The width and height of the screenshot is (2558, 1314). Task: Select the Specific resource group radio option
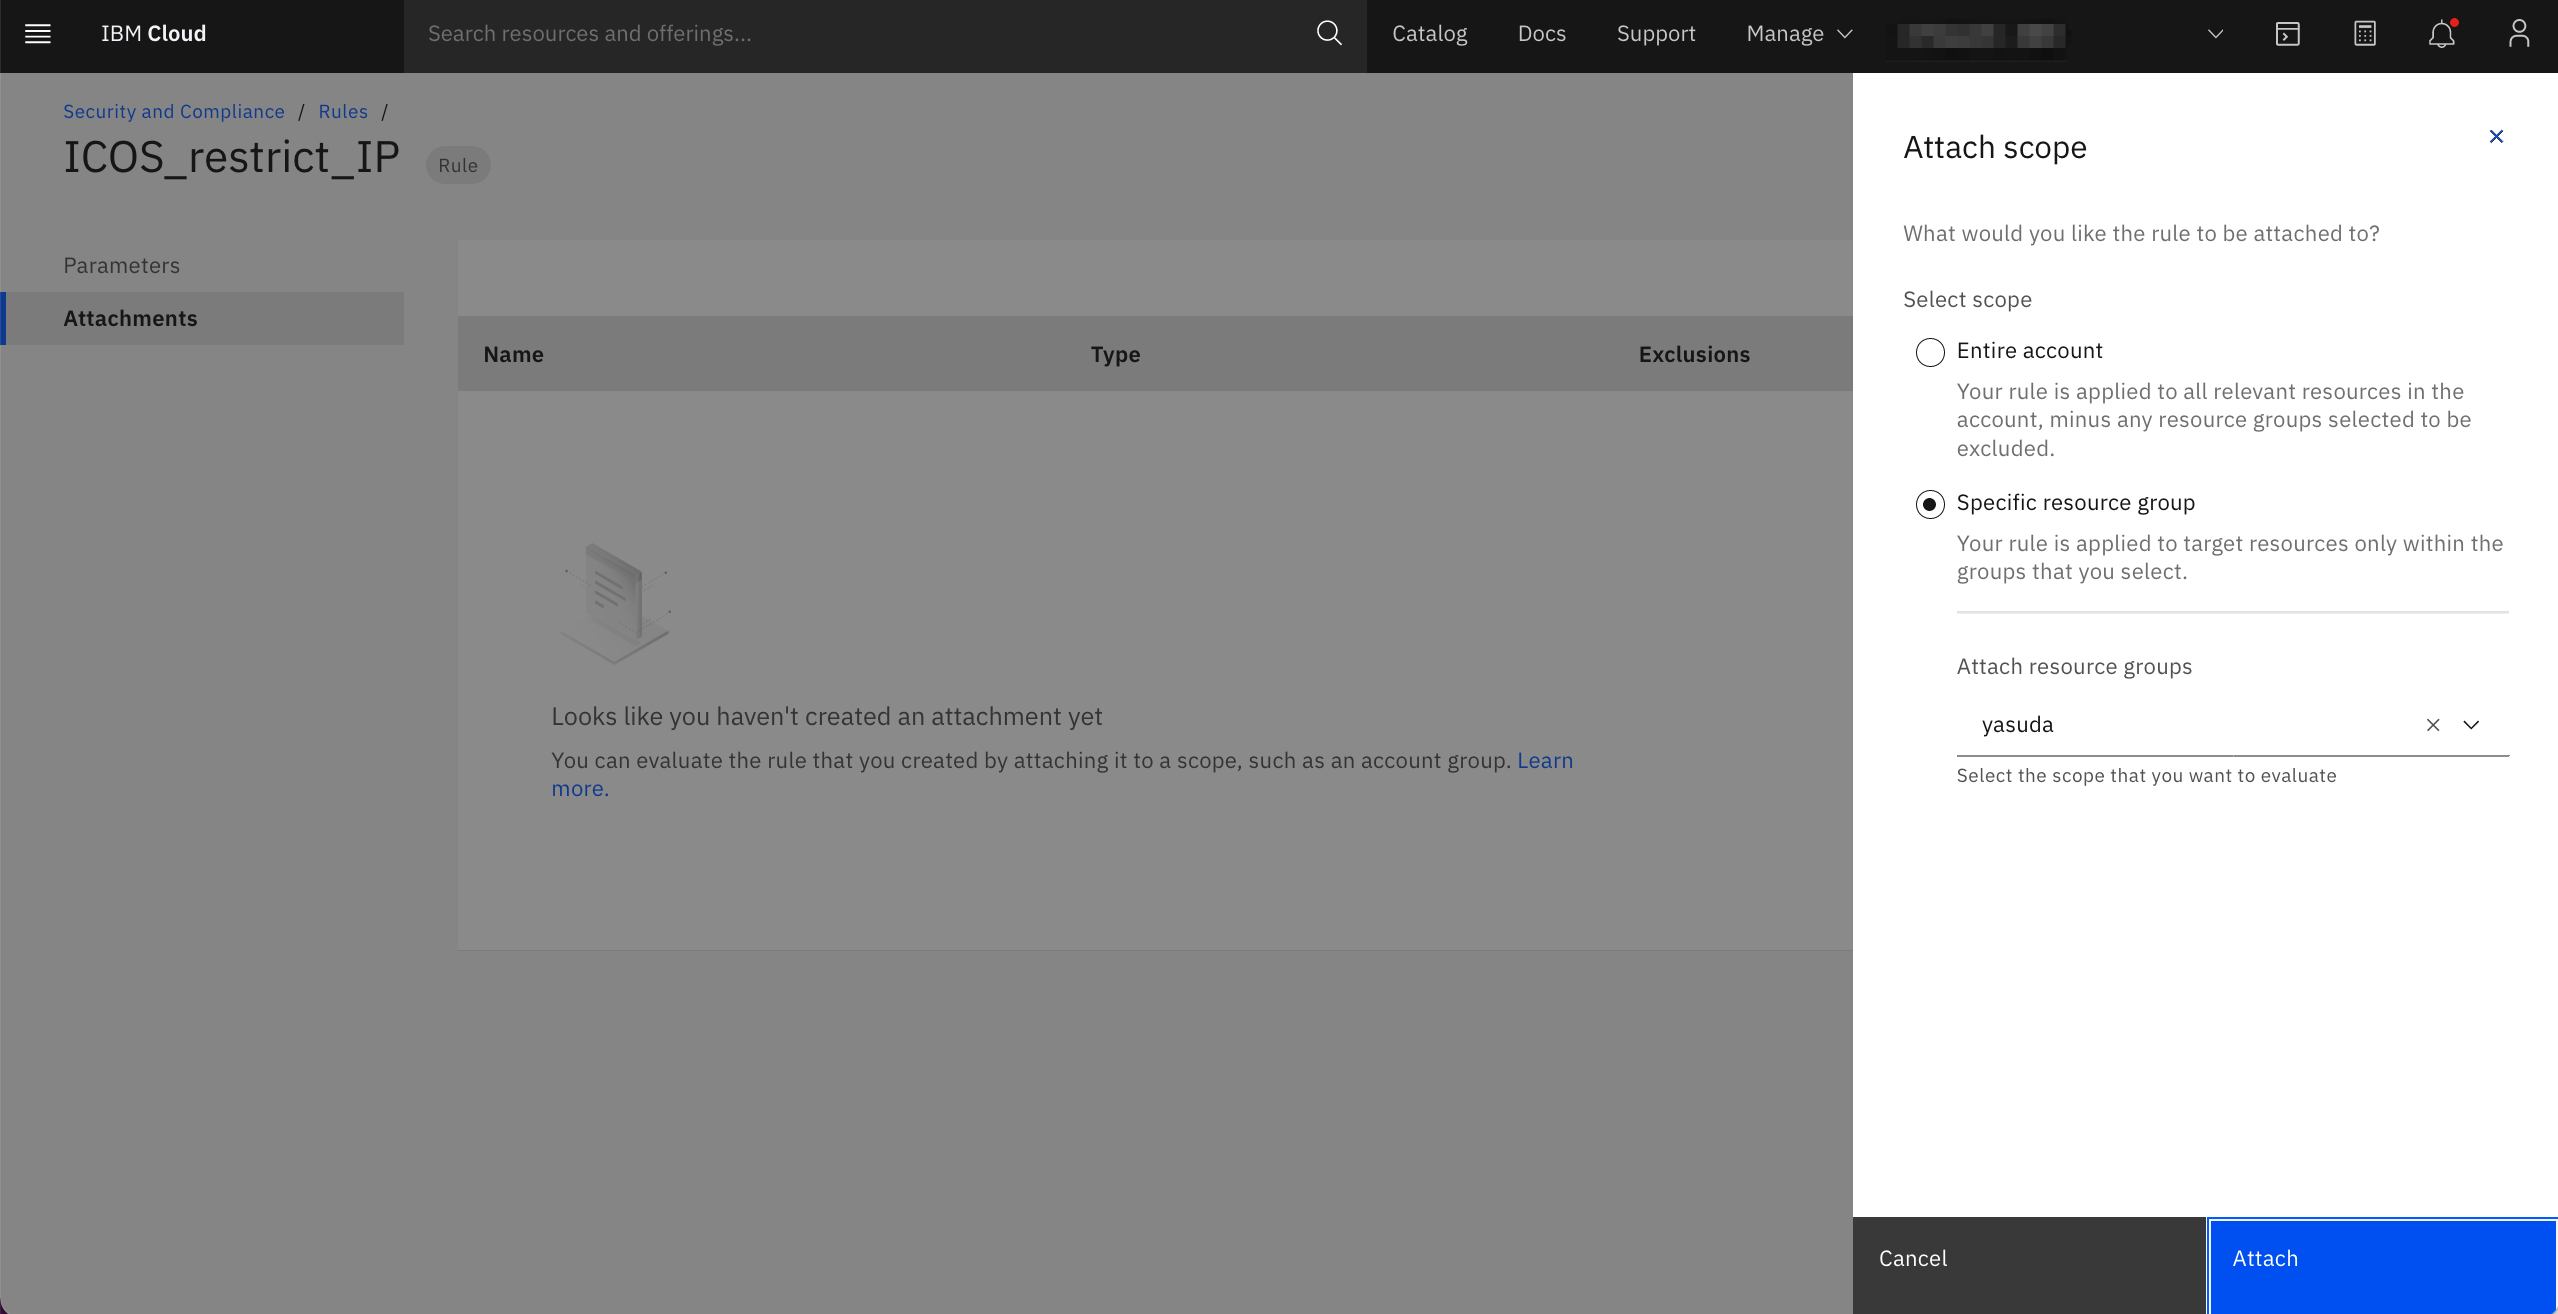click(1930, 504)
